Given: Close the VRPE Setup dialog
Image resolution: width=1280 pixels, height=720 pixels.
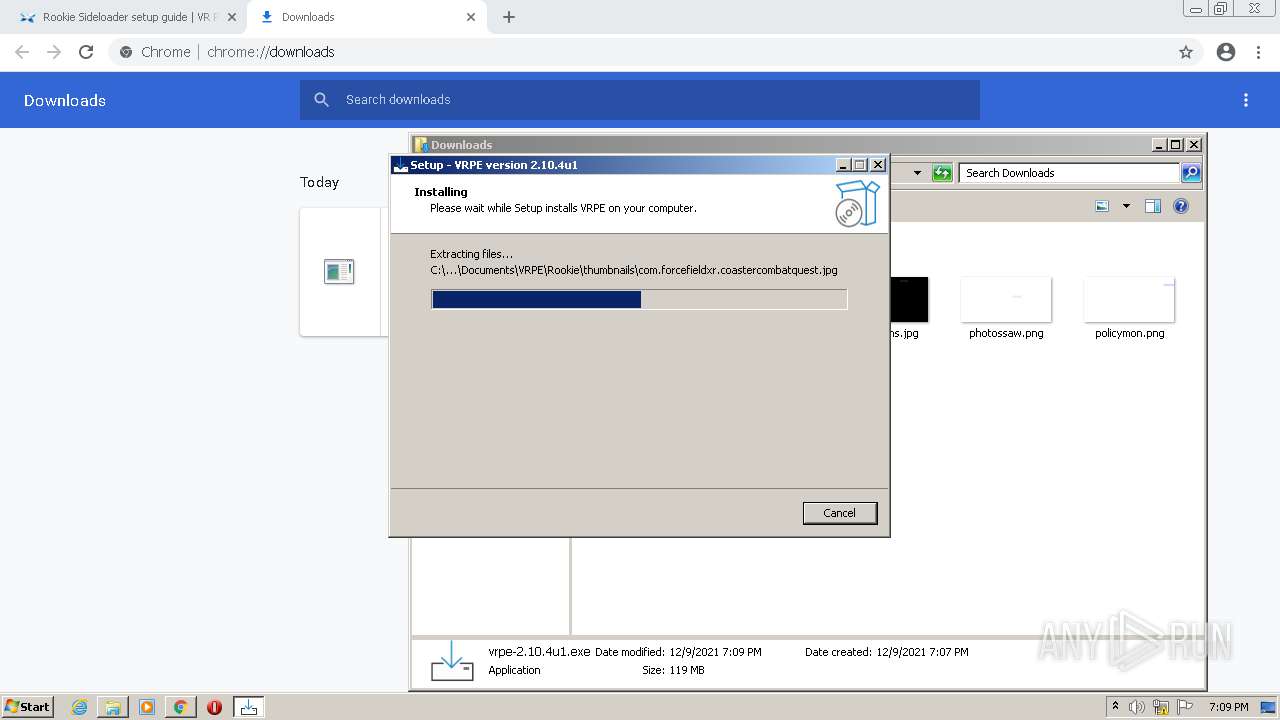Looking at the screenshot, I should (878, 165).
